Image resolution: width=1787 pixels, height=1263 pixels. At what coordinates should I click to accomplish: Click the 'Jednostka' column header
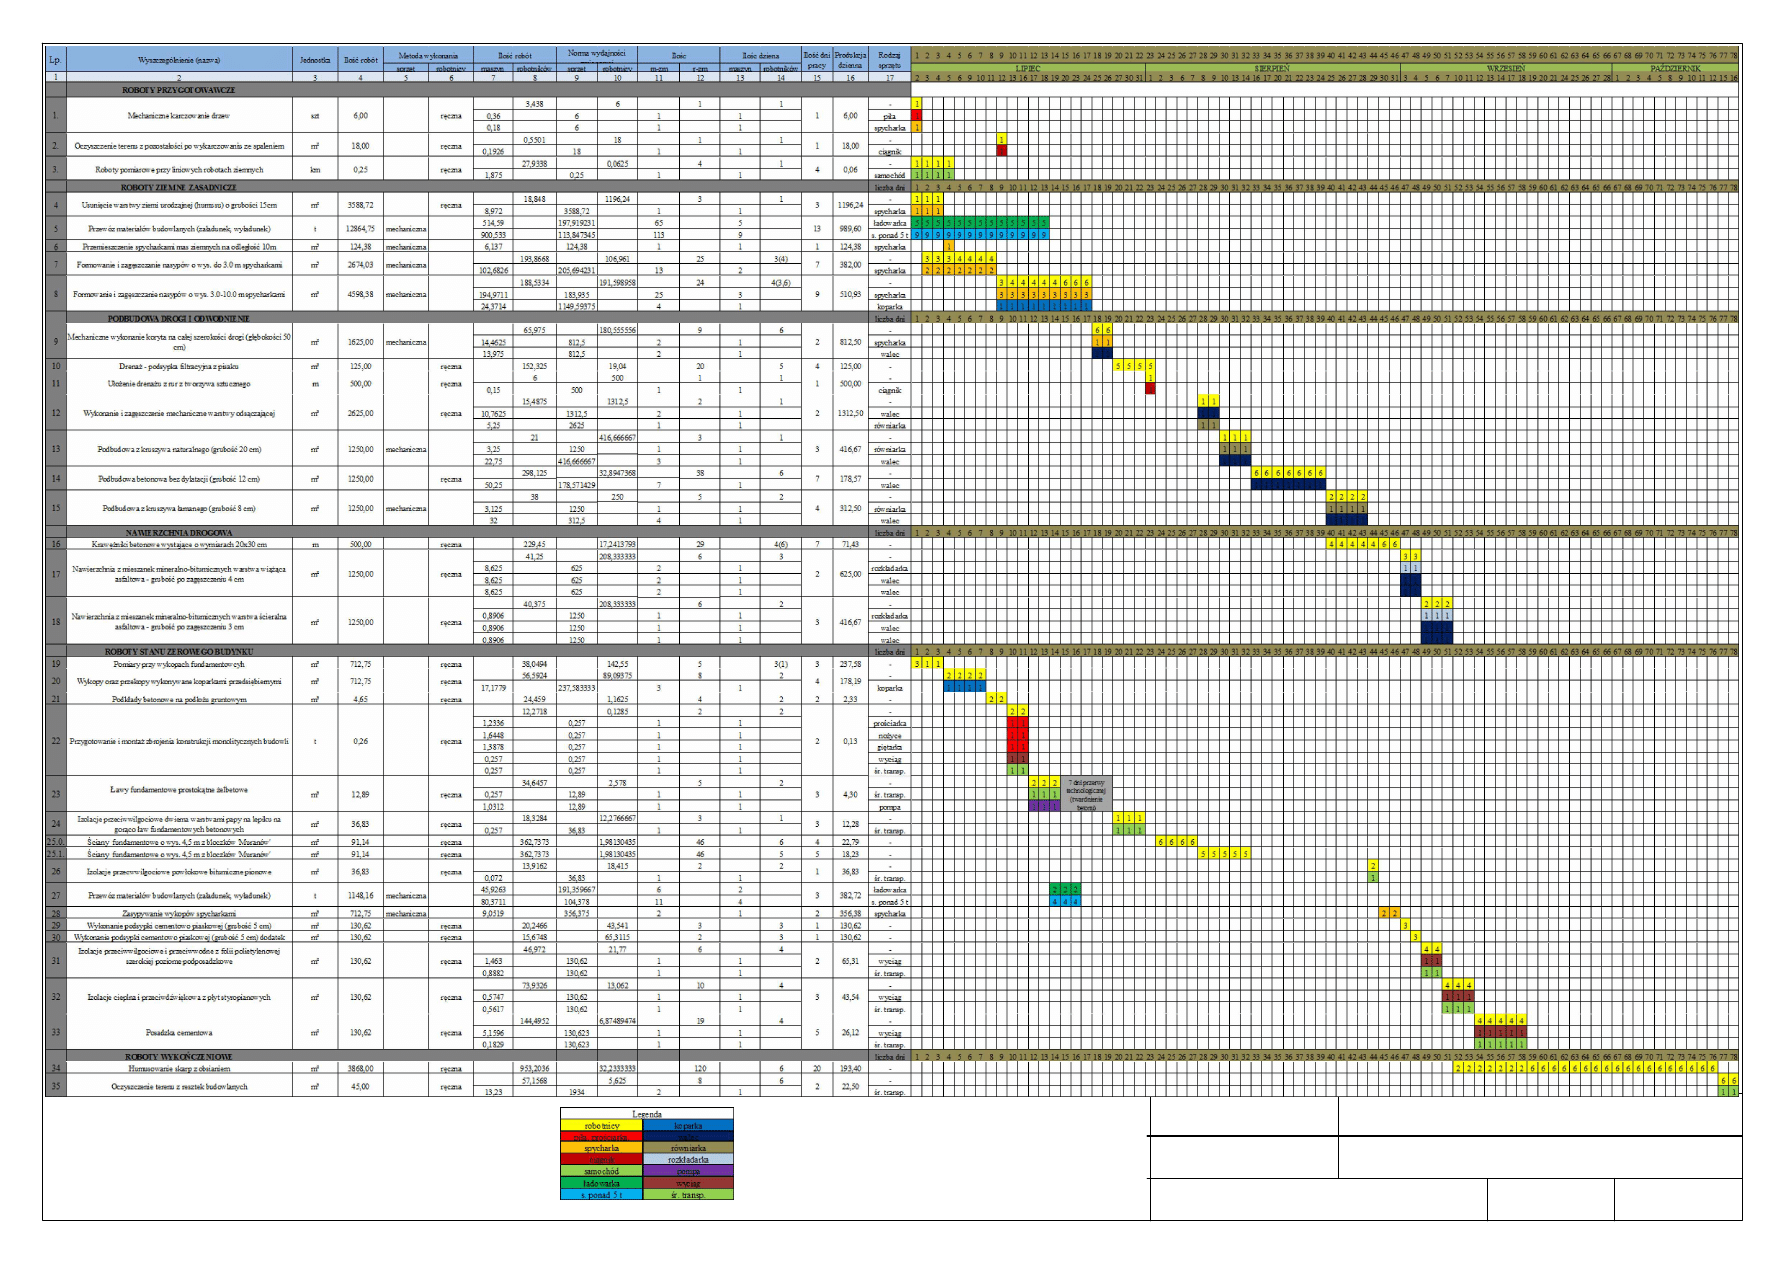(315, 60)
